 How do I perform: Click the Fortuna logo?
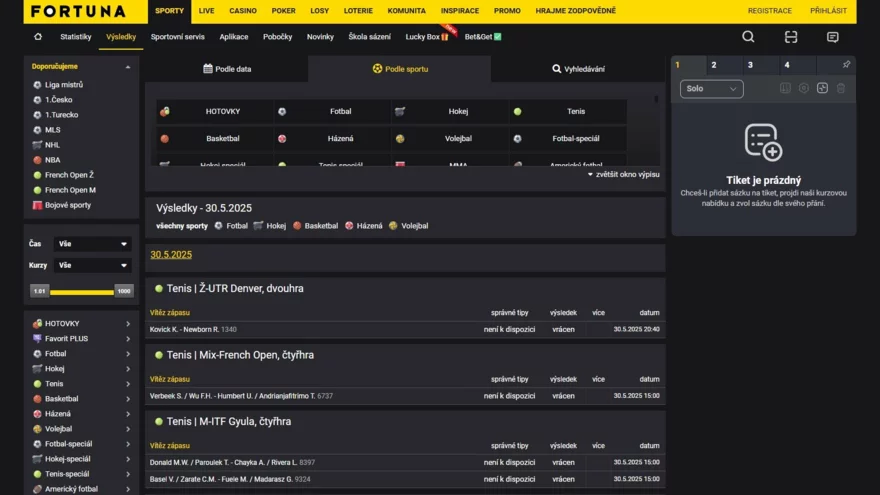tap(79, 11)
